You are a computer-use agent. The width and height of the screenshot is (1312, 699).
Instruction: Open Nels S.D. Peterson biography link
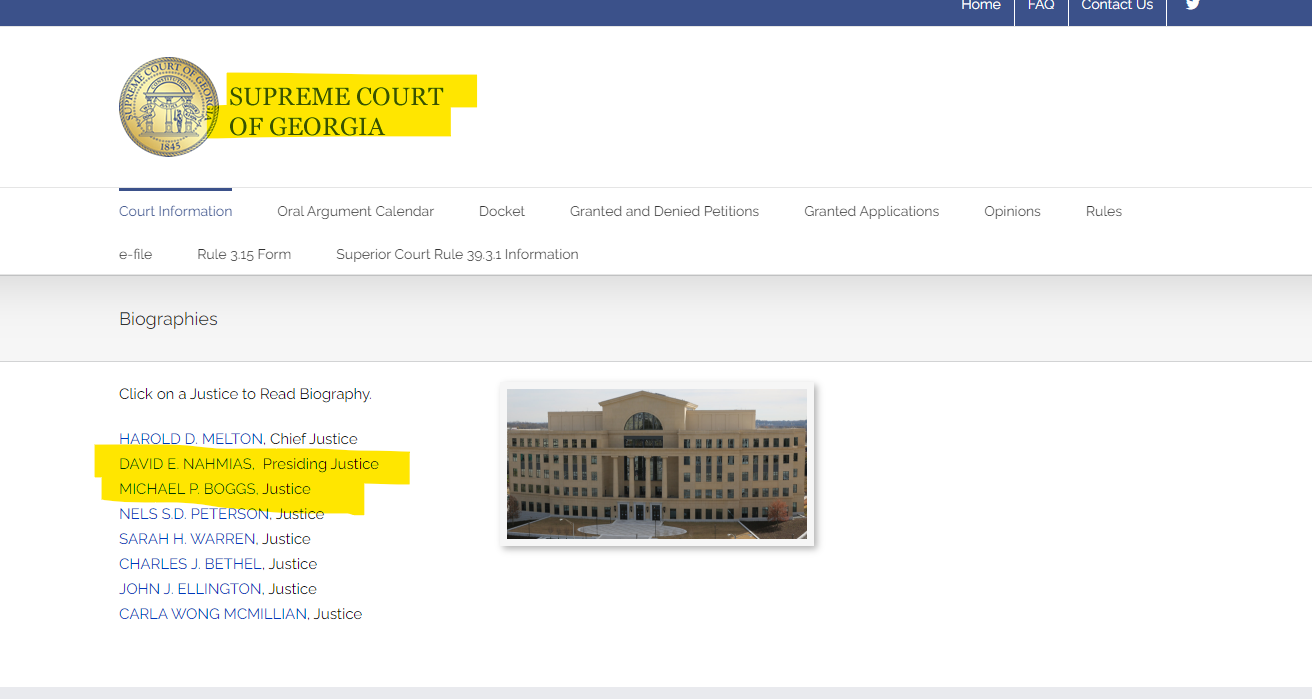point(194,514)
